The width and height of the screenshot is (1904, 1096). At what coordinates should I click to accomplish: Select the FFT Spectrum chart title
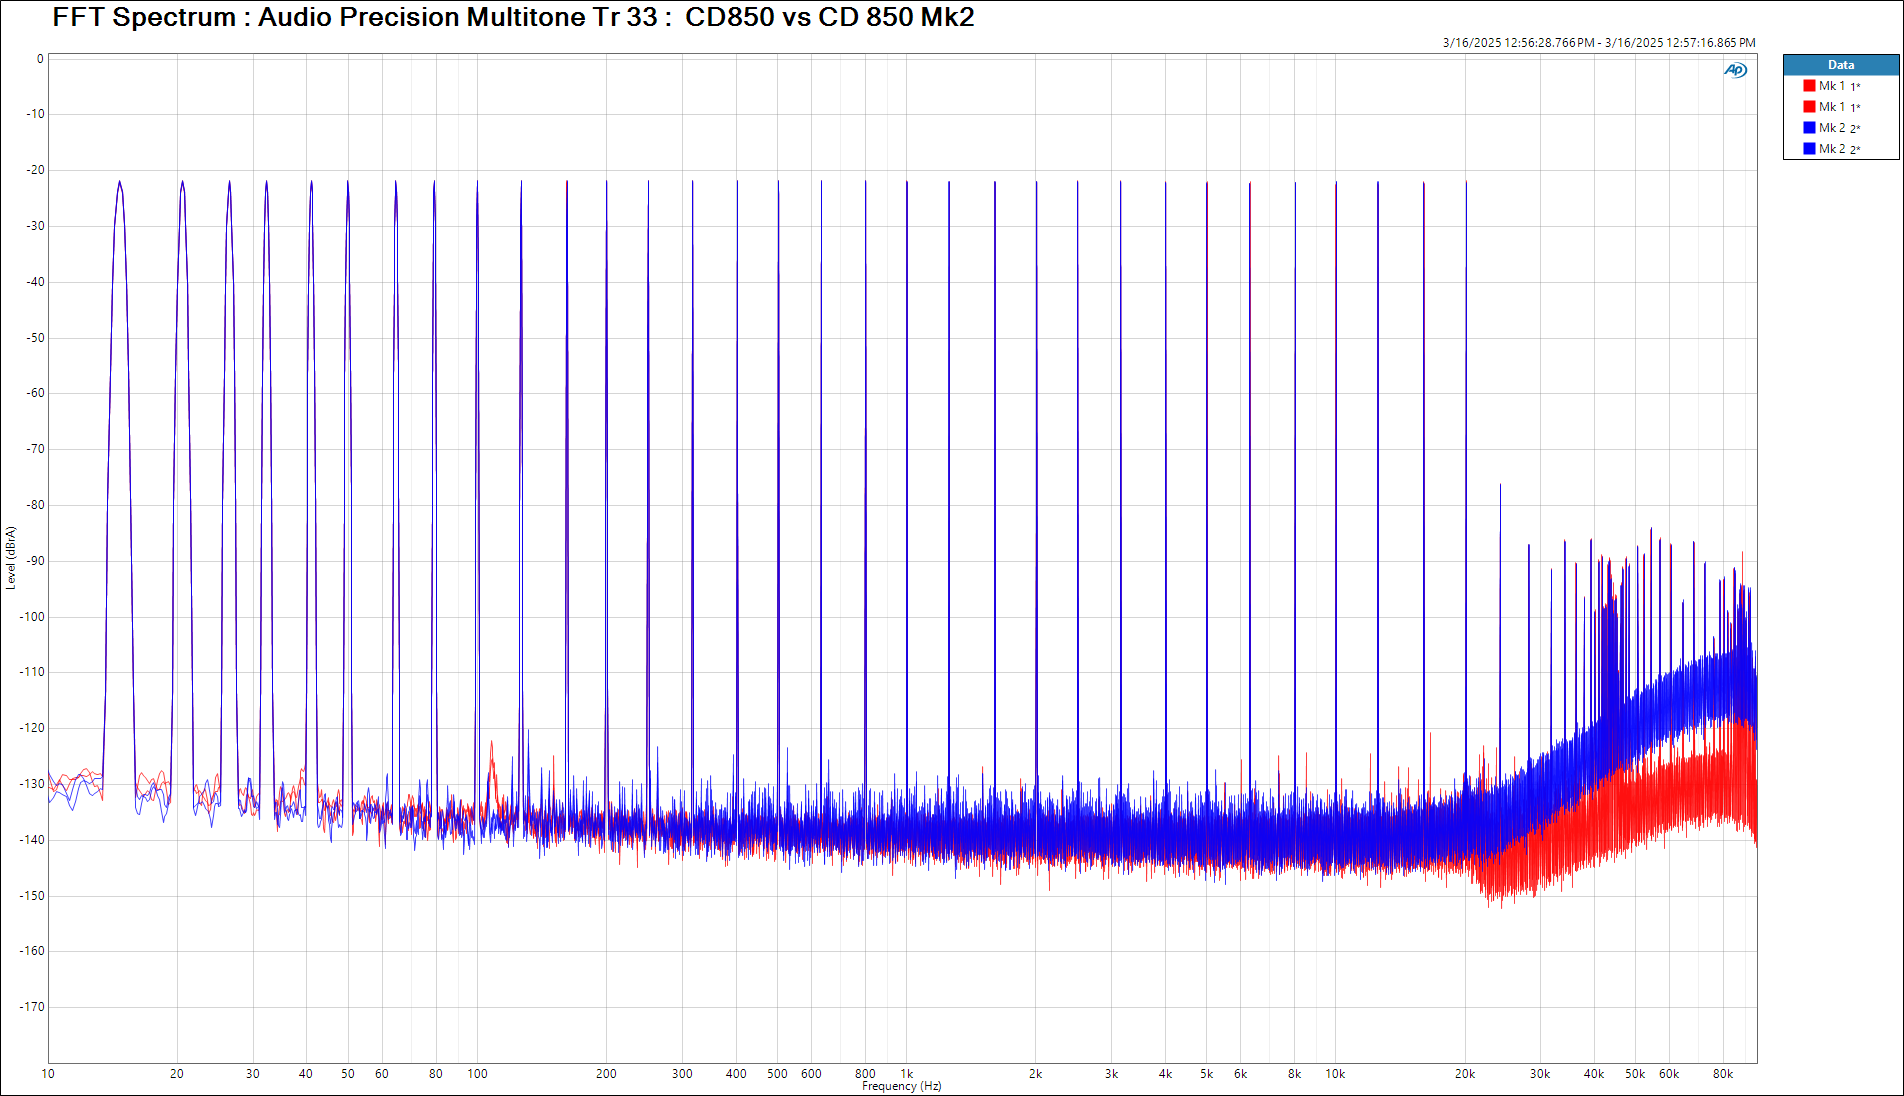point(513,17)
